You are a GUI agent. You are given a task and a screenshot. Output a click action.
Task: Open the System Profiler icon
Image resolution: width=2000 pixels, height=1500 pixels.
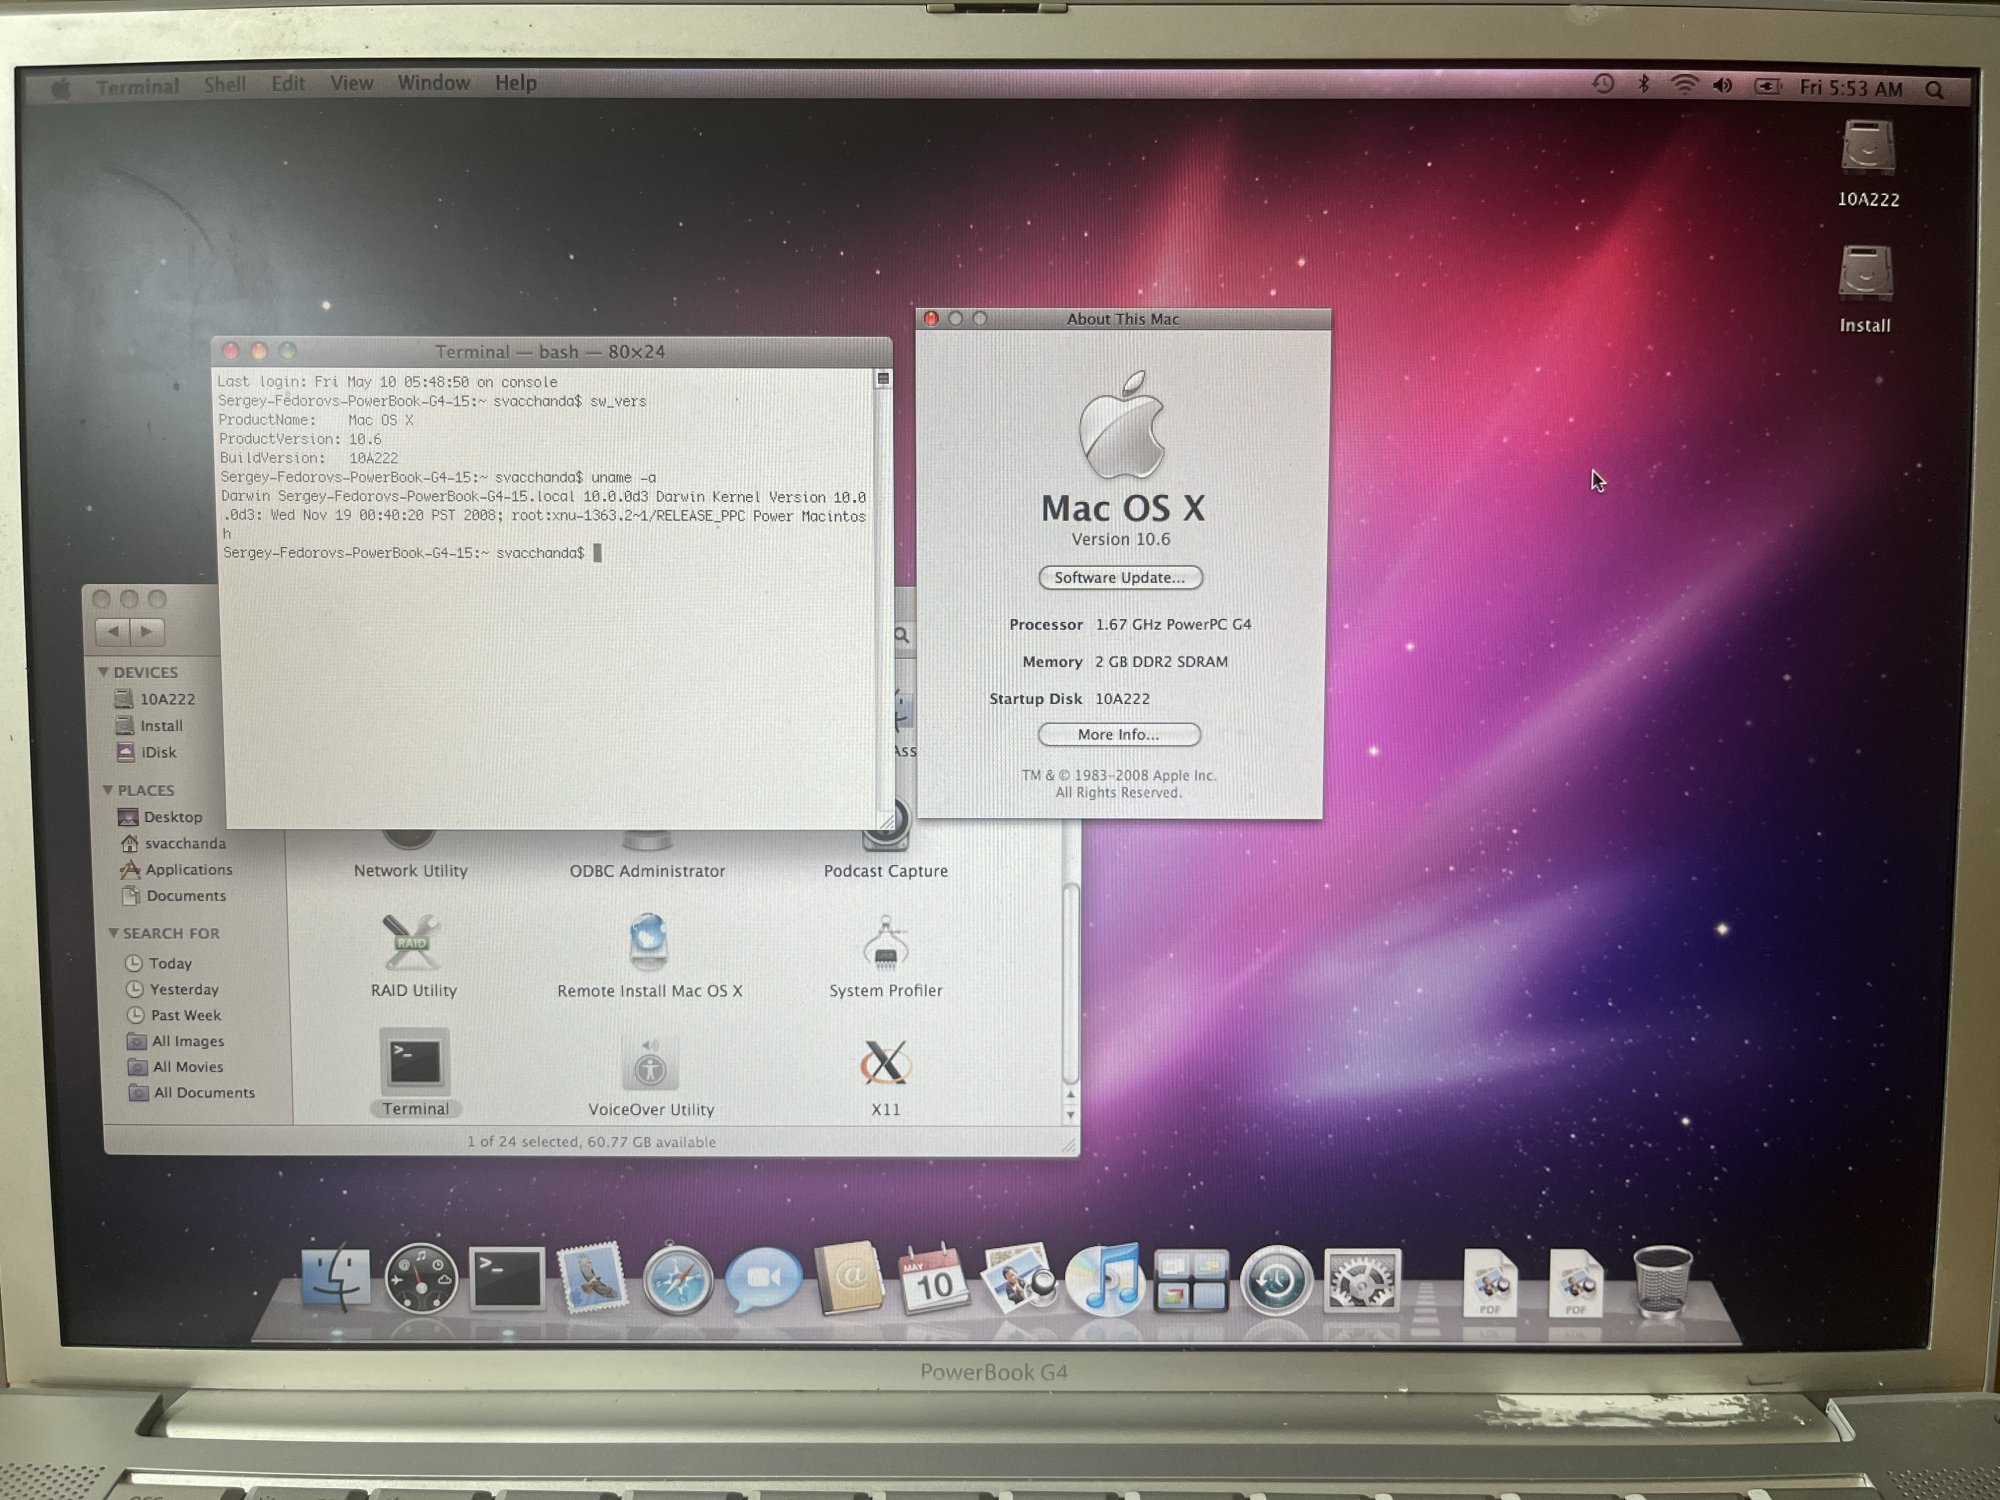coord(885,945)
